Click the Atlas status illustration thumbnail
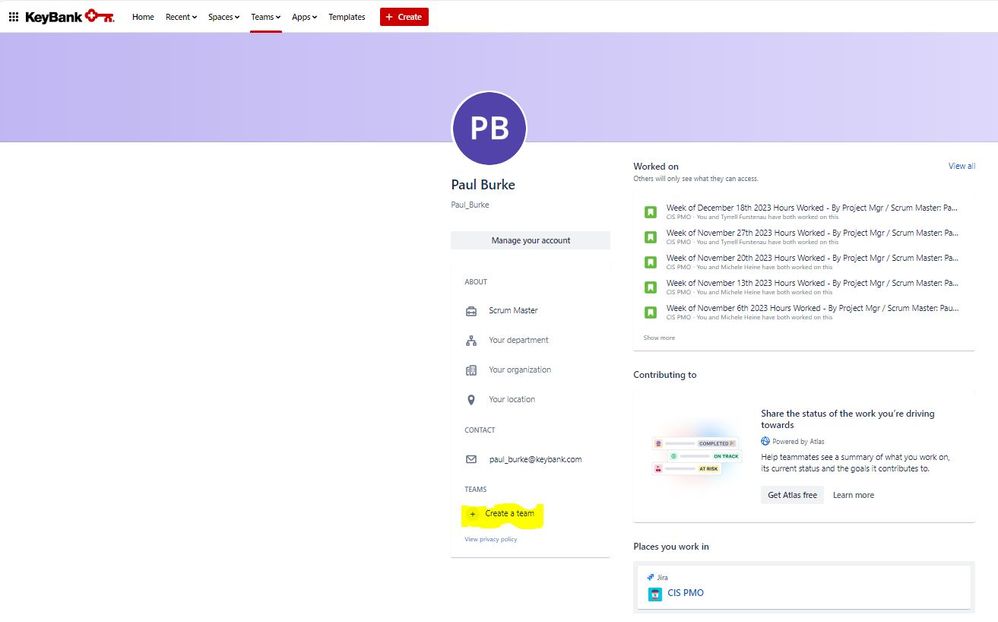 [x=697, y=456]
